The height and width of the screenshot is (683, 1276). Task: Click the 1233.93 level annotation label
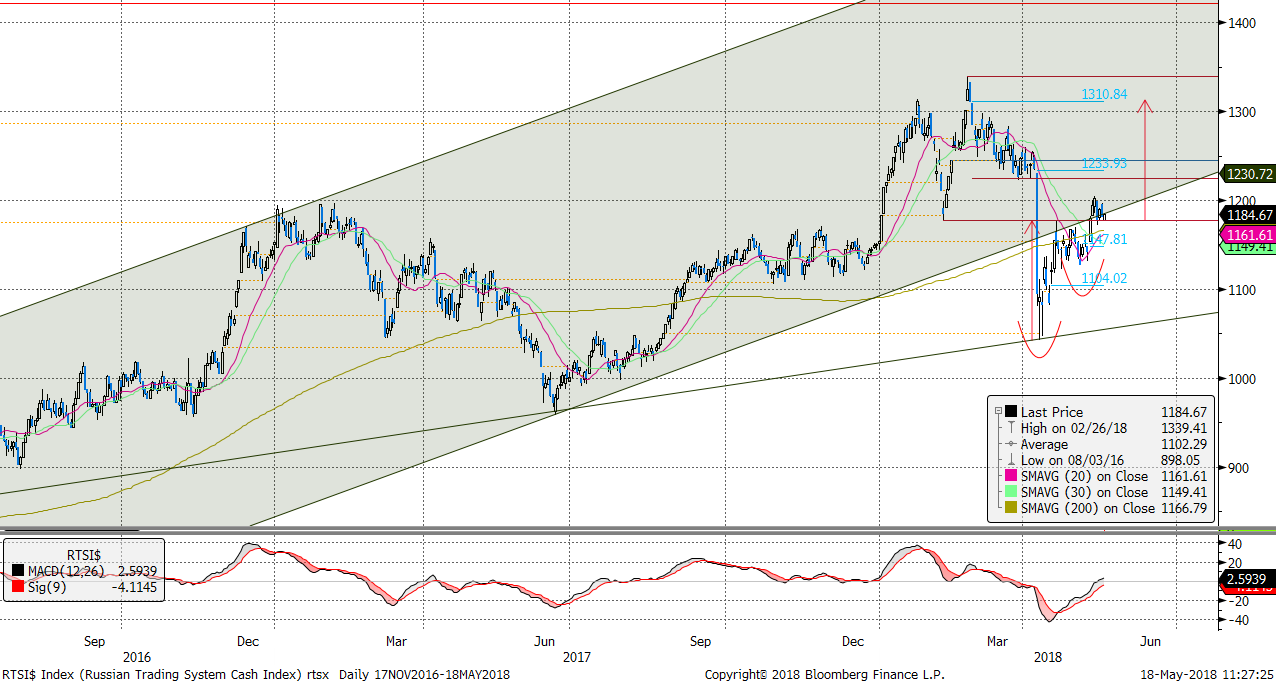1104,162
